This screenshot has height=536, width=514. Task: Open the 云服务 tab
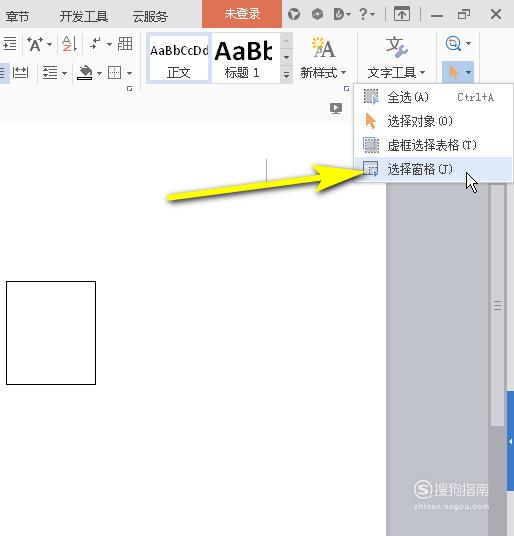coord(150,16)
